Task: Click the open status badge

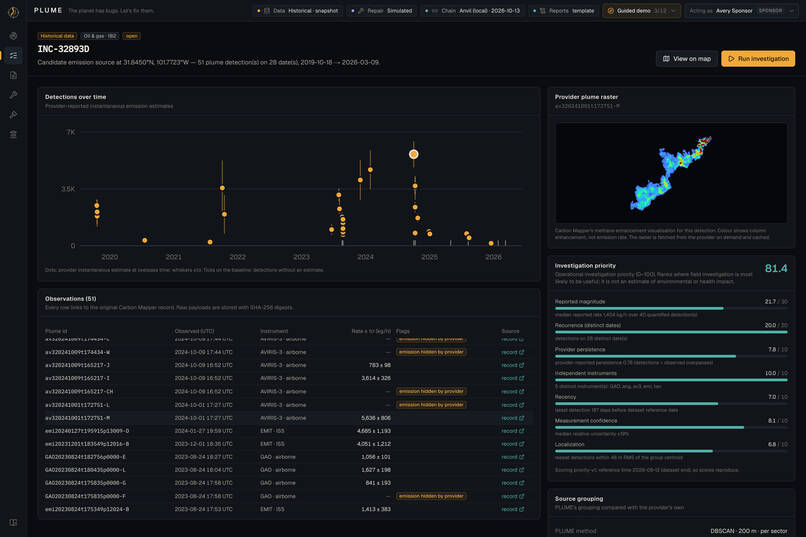Action: point(132,36)
